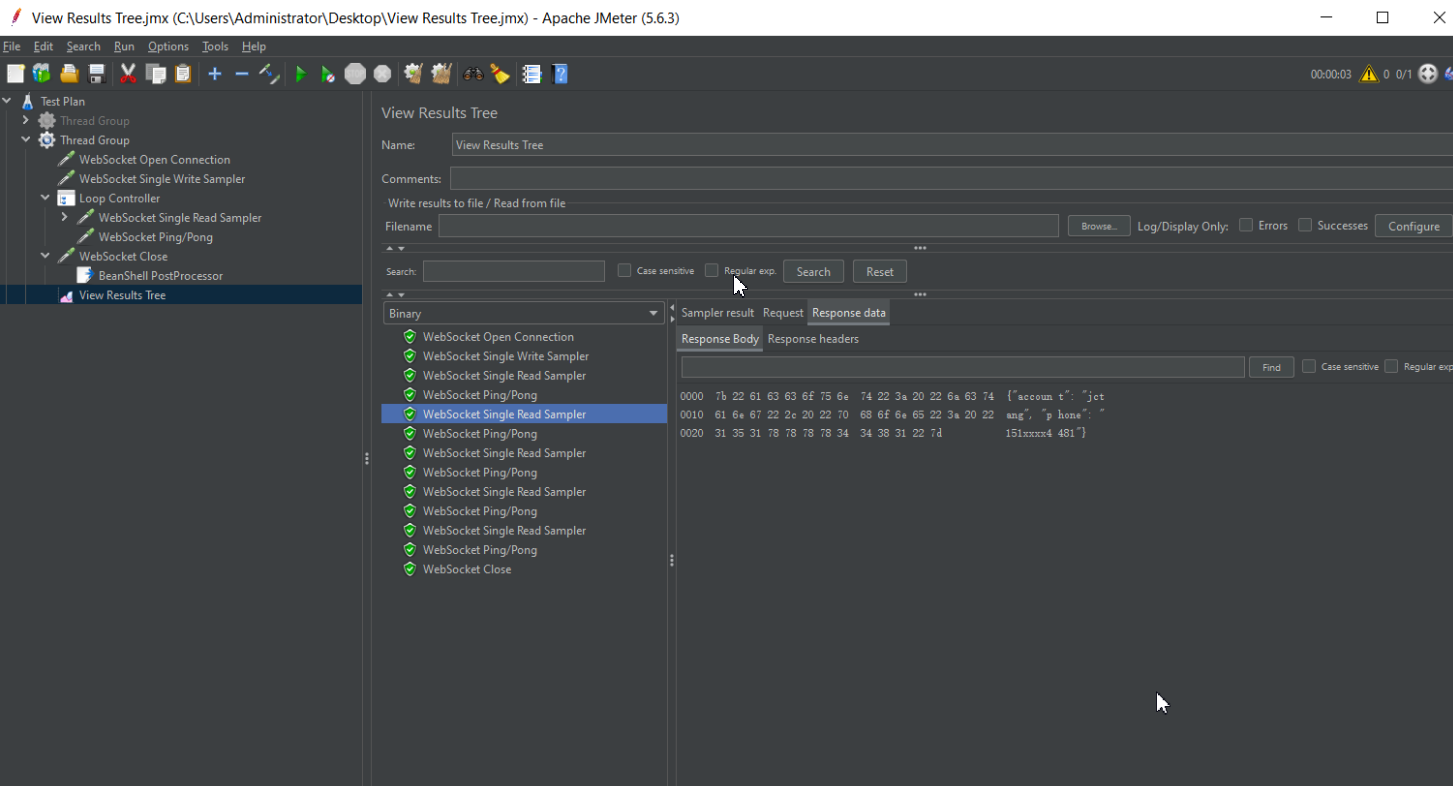Screen dimensions: 1453x786
Task: Click the yellow warning triangle log icon
Action: pyautogui.click(x=1367, y=74)
